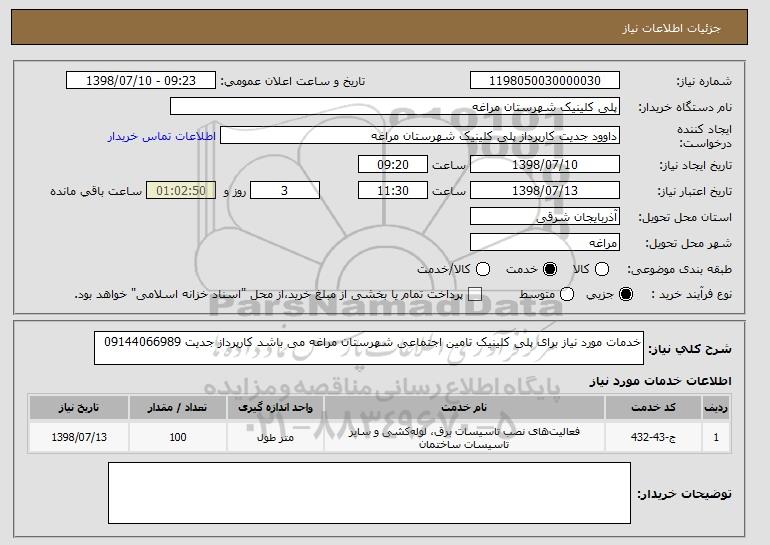Click the unit cell متر طول
The height and width of the screenshot is (545, 770).
point(275,437)
